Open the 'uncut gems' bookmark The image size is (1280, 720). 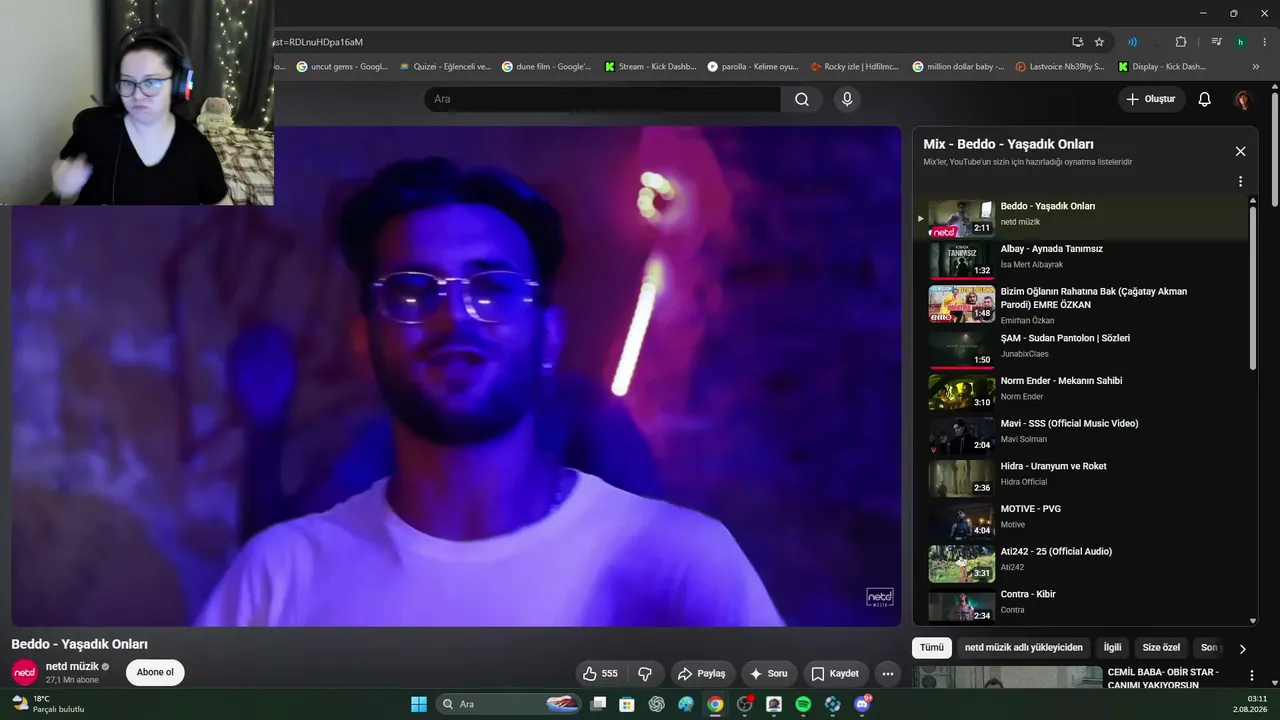coord(343,67)
